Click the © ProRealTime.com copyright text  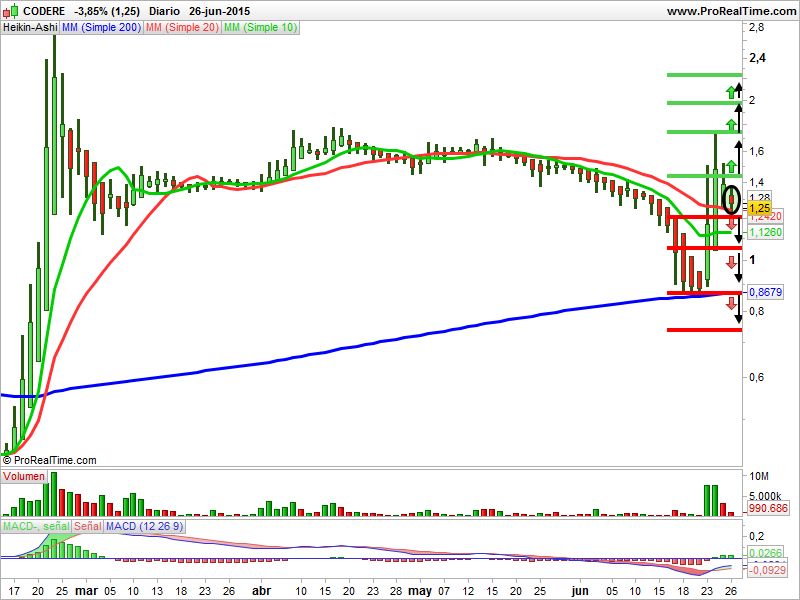51,460
